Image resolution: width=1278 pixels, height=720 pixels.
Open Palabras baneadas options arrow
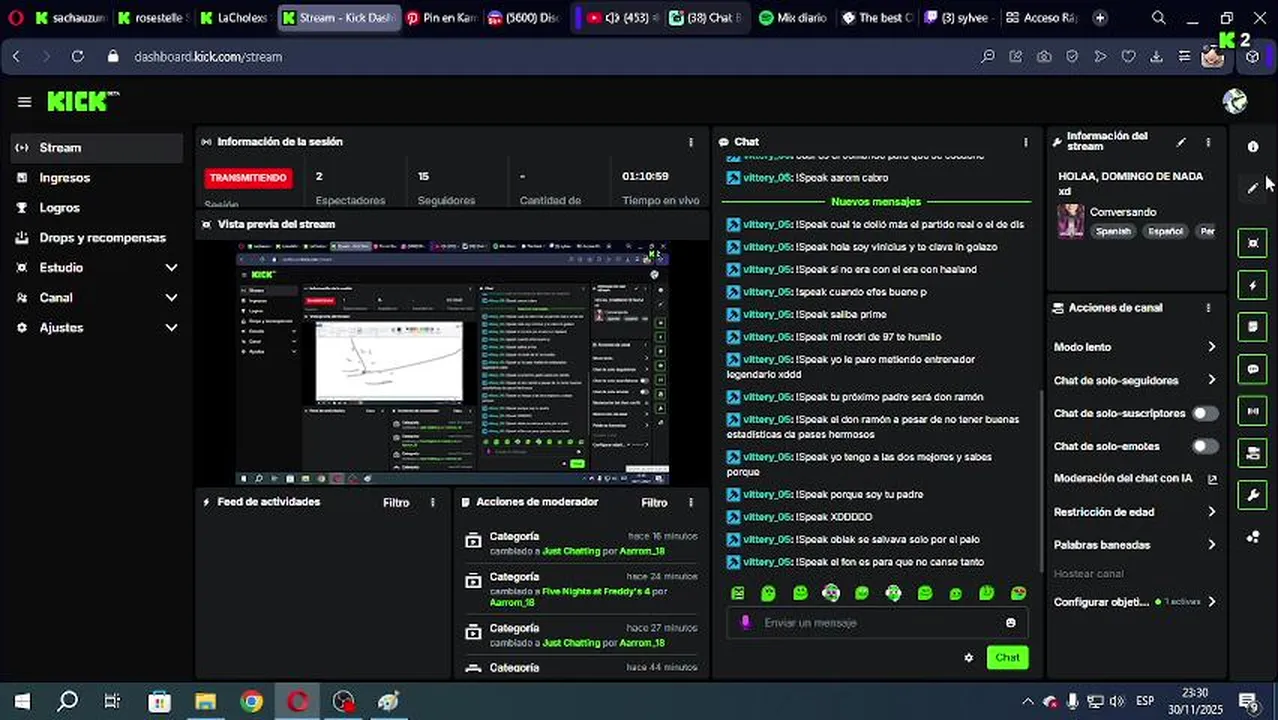tap(1211, 545)
